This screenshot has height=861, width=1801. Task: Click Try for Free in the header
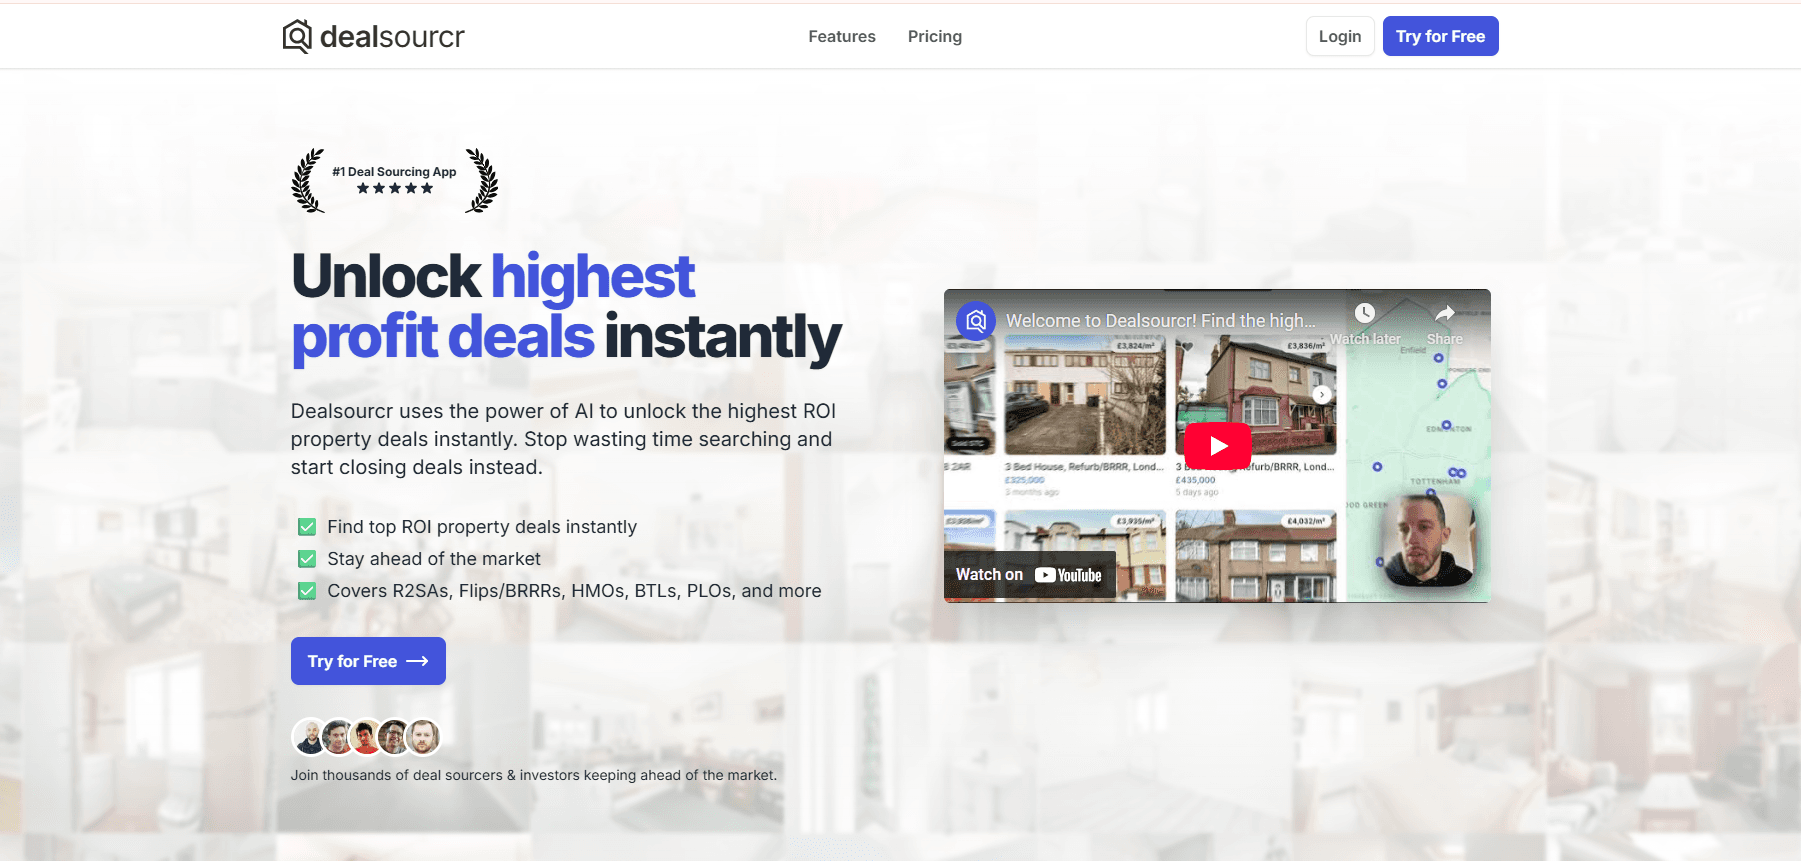click(x=1440, y=37)
